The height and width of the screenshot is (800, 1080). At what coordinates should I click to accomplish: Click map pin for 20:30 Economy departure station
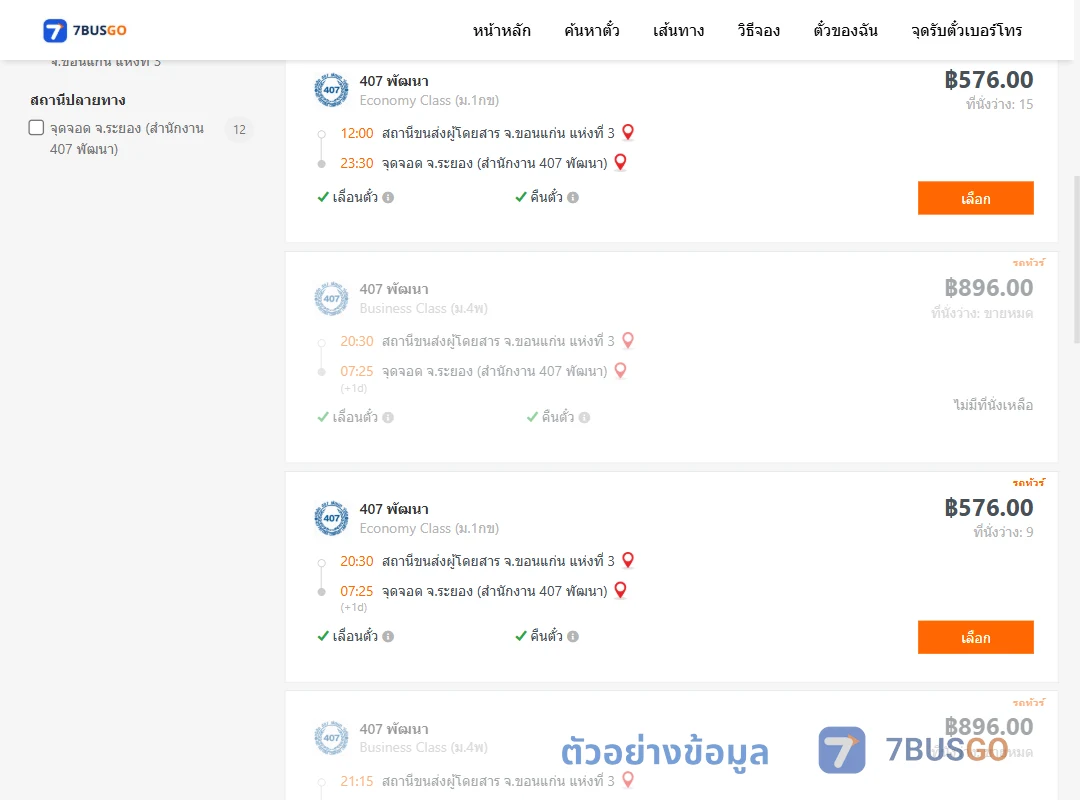pyautogui.click(x=627, y=560)
